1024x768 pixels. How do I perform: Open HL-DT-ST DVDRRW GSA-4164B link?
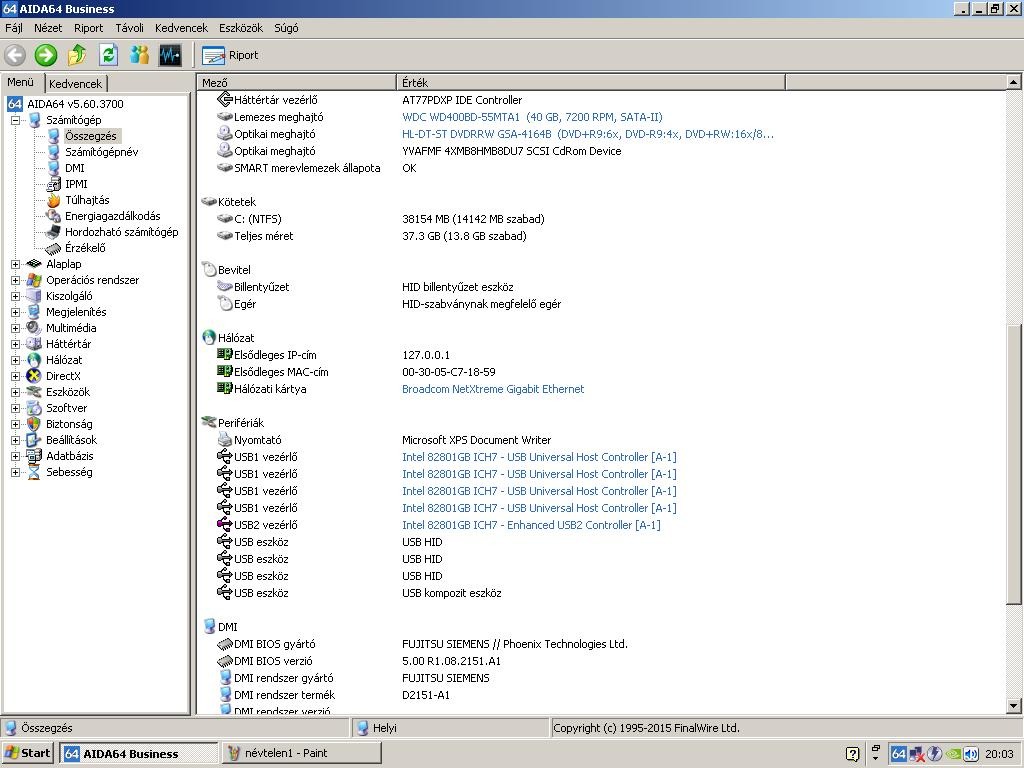588,134
